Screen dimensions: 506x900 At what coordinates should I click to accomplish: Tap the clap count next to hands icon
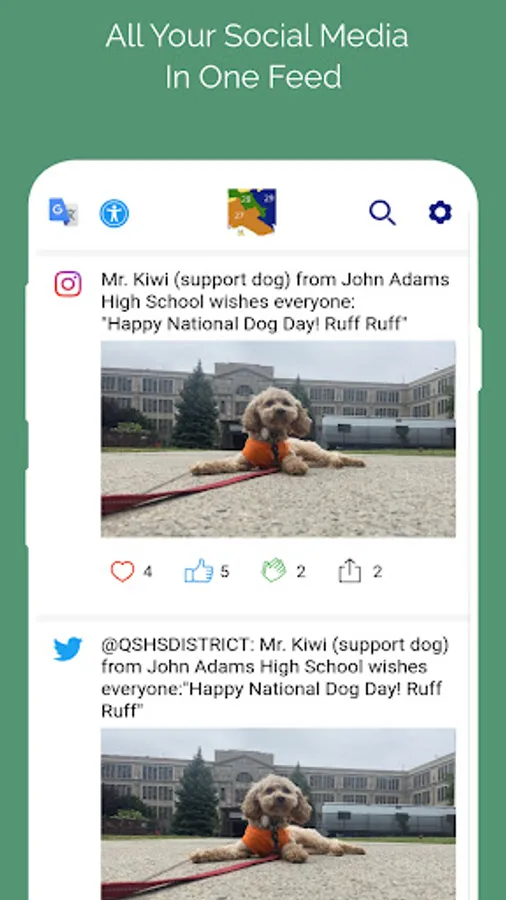(x=301, y=572)
